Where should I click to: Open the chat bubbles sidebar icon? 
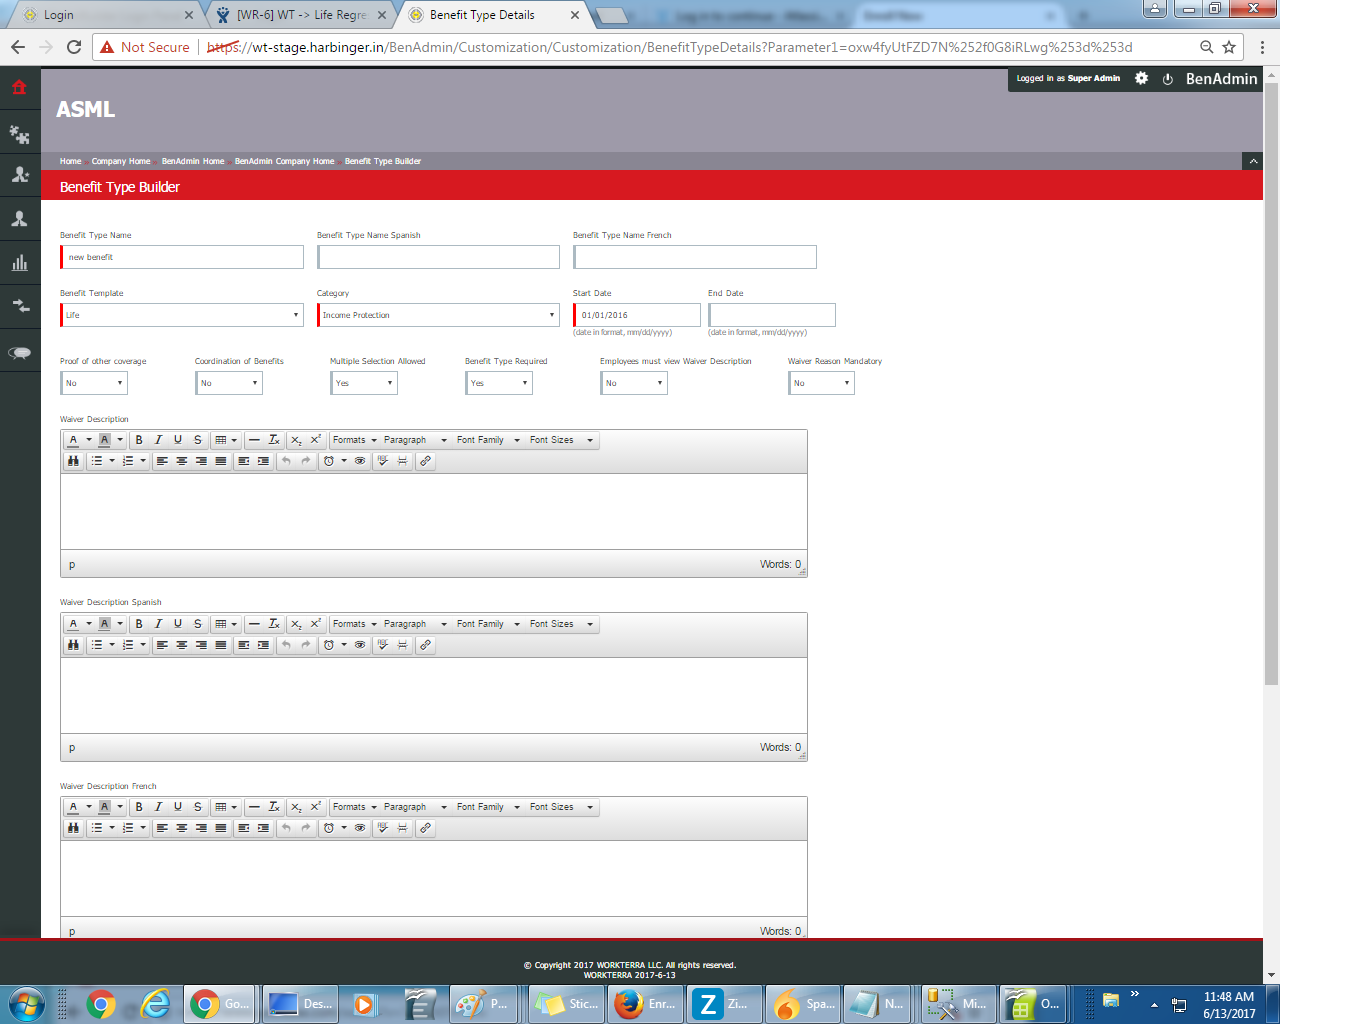(x=19, y=352)
